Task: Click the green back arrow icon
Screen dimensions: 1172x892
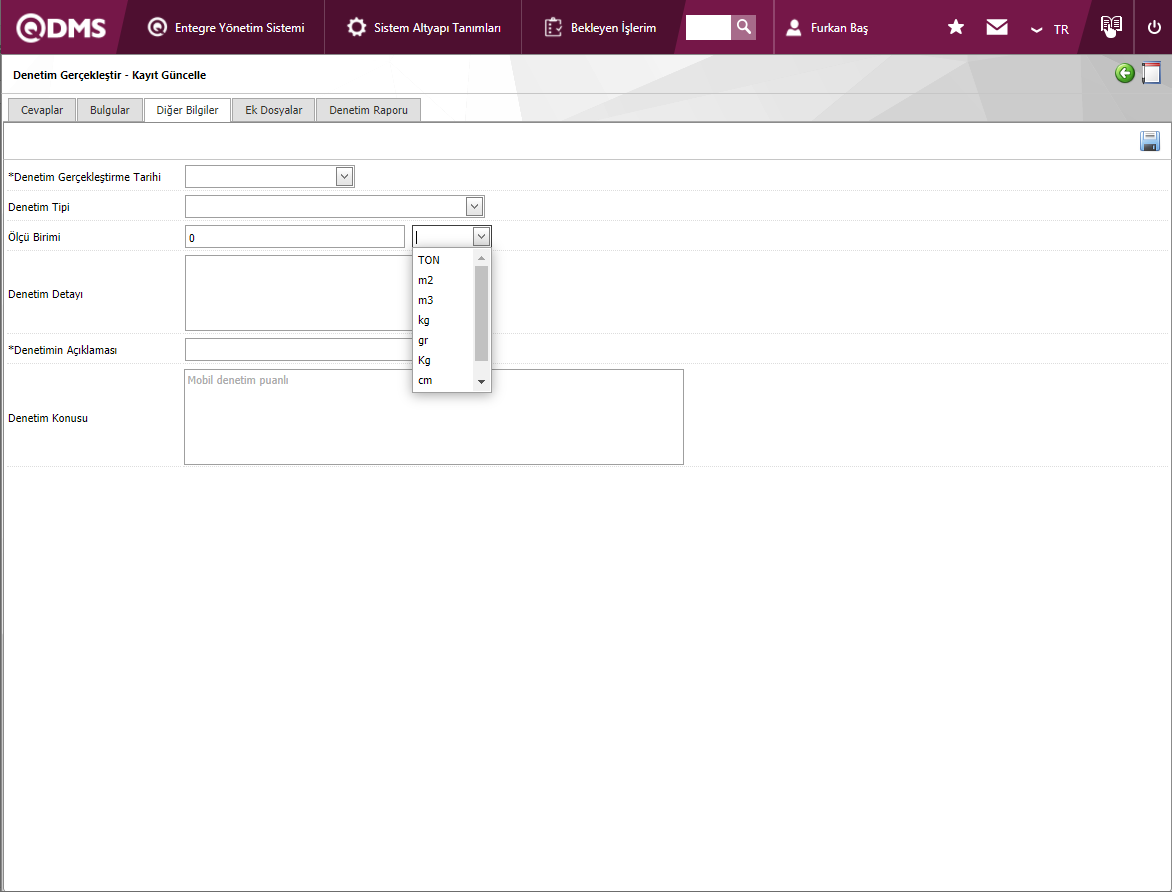Action: pyautogui.click(x=1125, y=73)
